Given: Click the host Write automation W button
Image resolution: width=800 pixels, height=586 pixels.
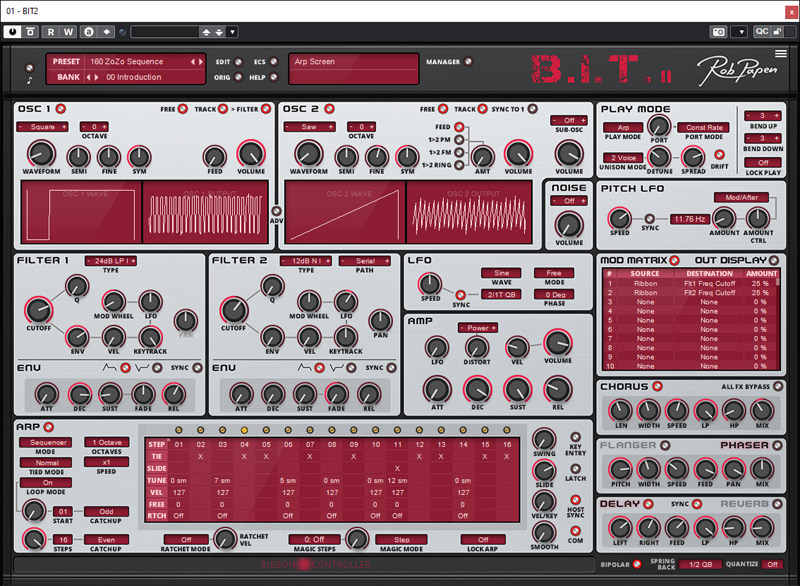Looking at the screenshot, I should [70, 32].
